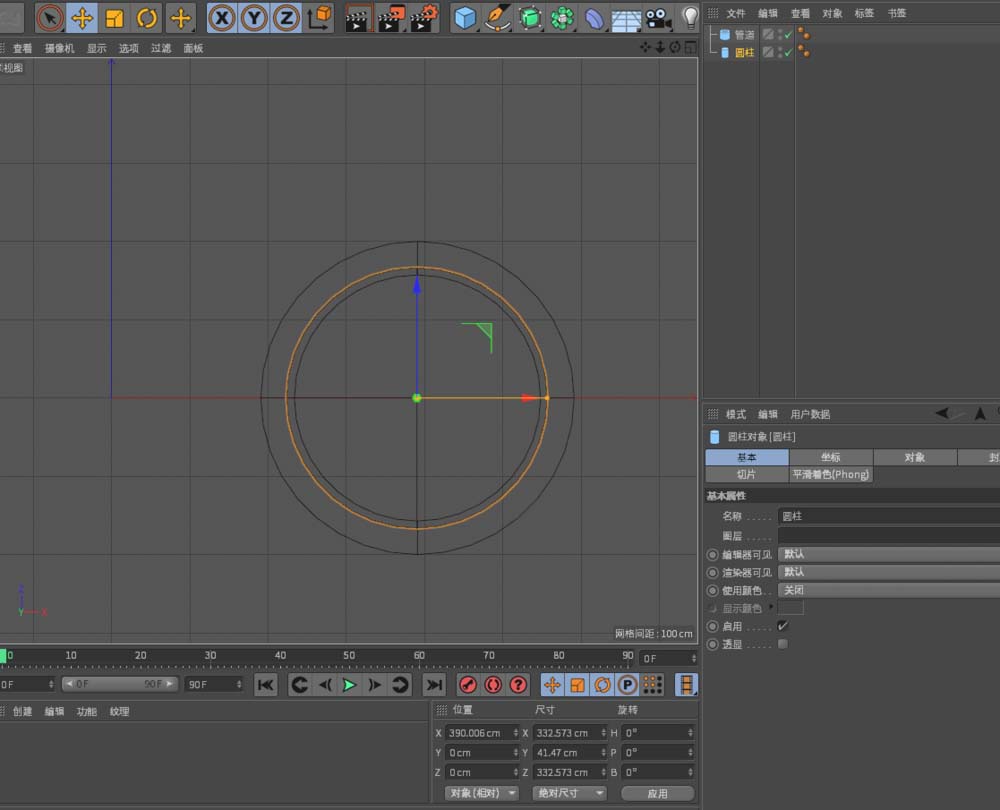The height and width of the screenshot is (810, 1000).
Task: Expand the 对象(相对) dropdown
Action: (482, 793)
